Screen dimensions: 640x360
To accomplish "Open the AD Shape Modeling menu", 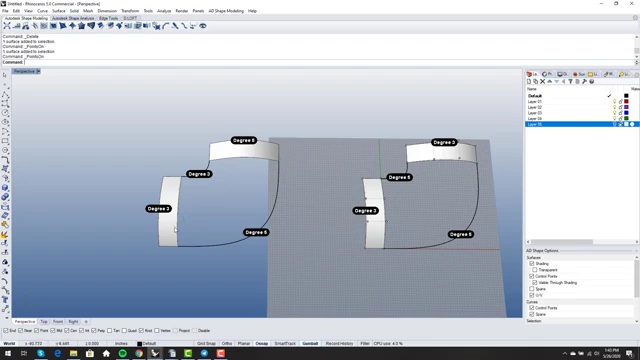I will [x=226, y=11].
